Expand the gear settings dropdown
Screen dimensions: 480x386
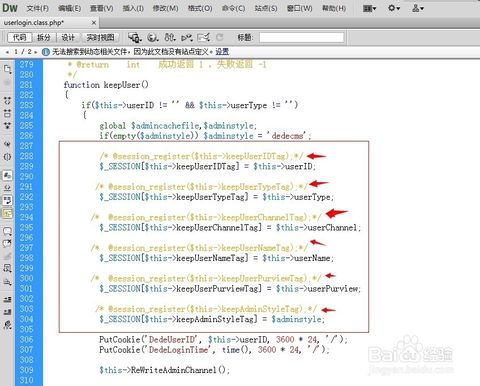click(394, 8)
